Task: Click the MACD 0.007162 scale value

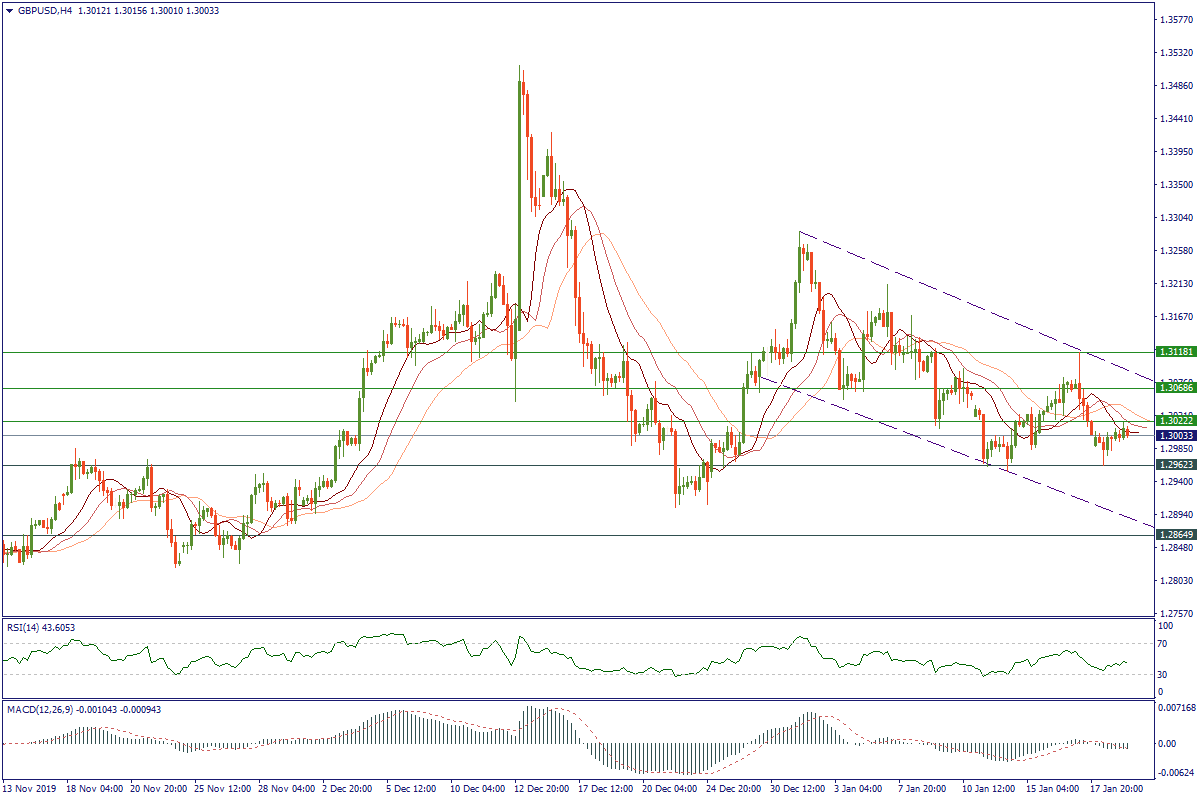Action: (1174, 707)
